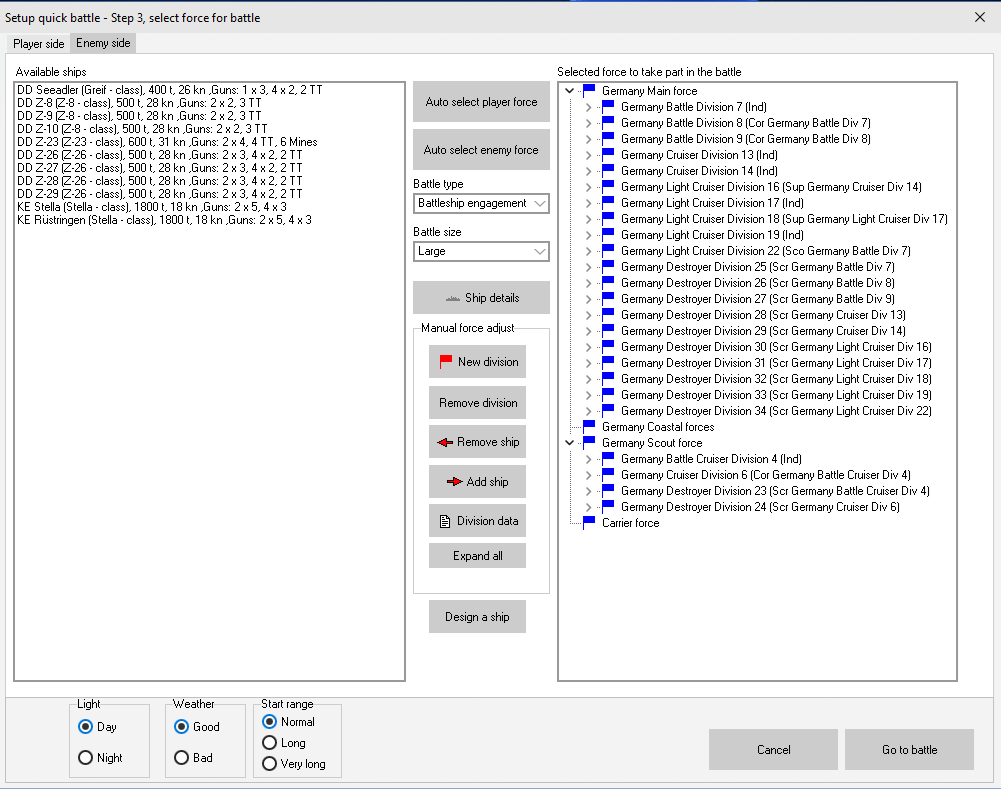Collapse the Germany Scout force node

569,442
